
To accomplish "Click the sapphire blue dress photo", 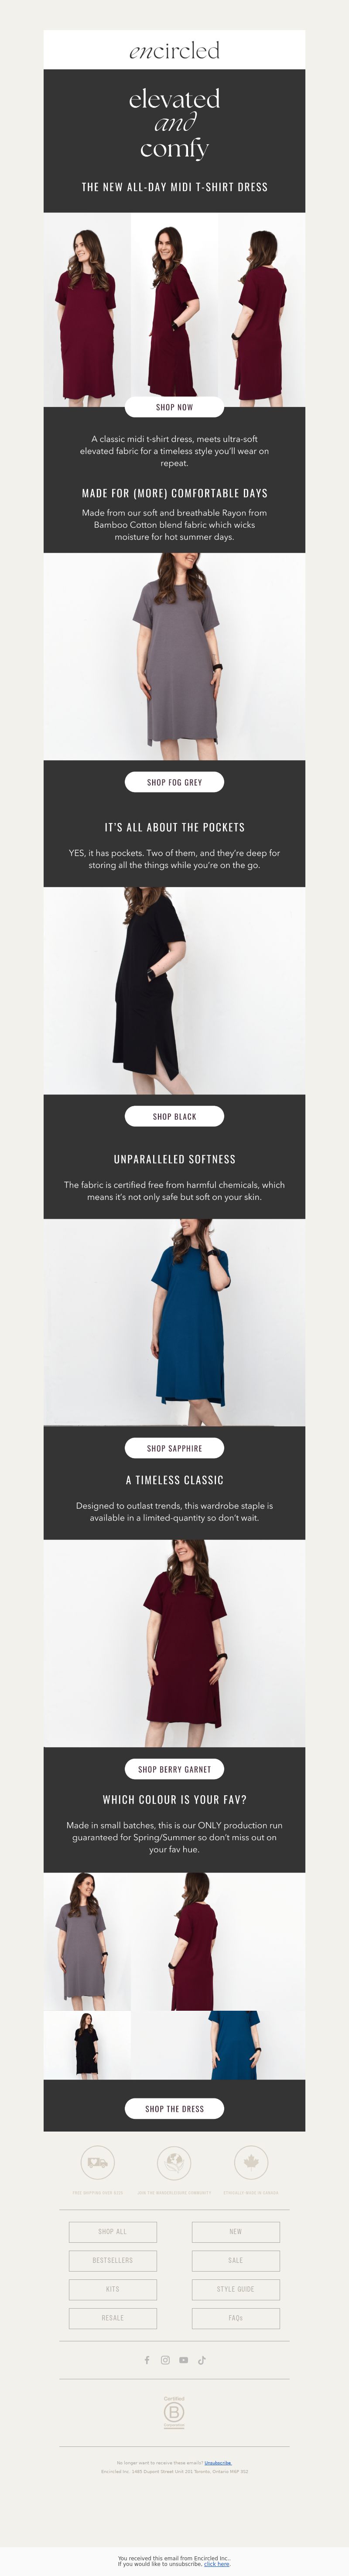I will point(174,1322).
